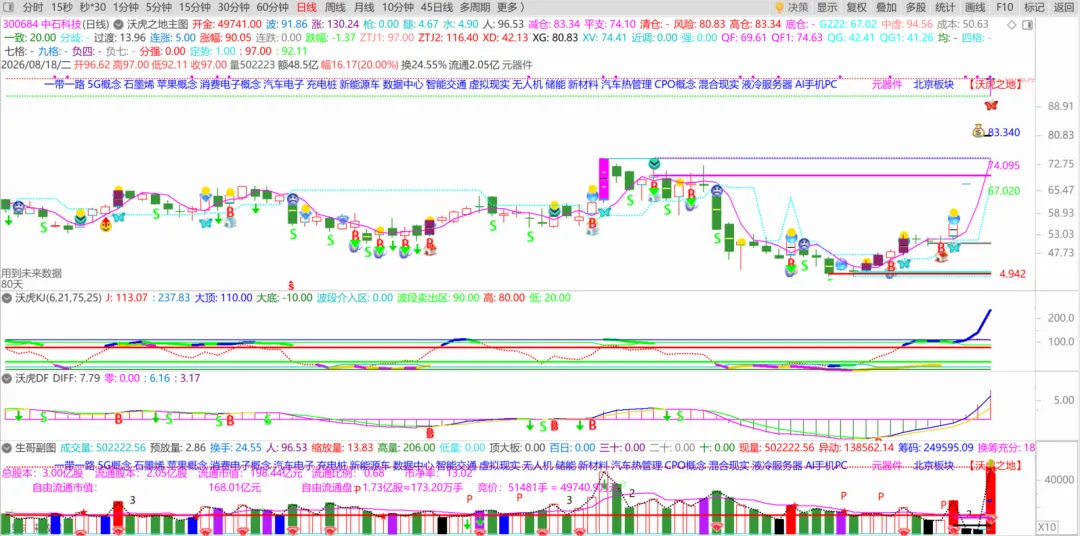Viewport: 1080px width, 536px height.
Task: Click the lightbulb icon beside 决策
Action: pos(779,8)
